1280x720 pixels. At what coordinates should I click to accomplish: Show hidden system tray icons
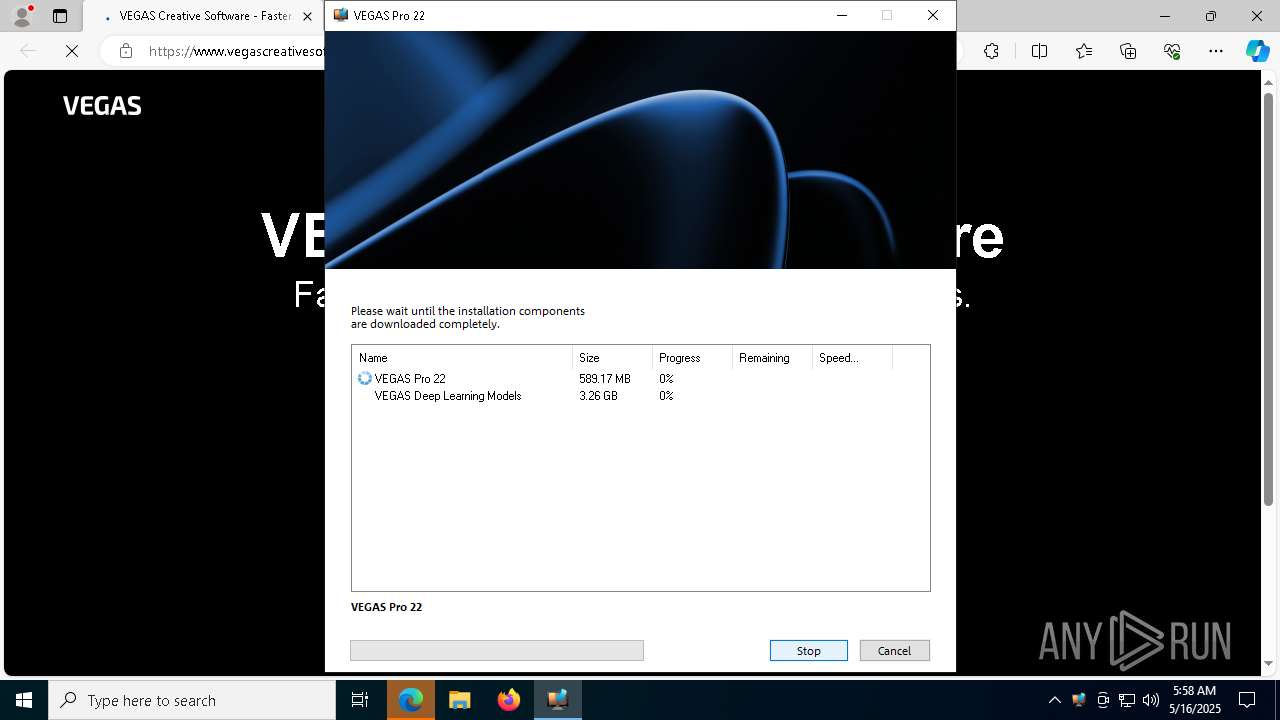pyautogui.click(x=1054, y=700)
